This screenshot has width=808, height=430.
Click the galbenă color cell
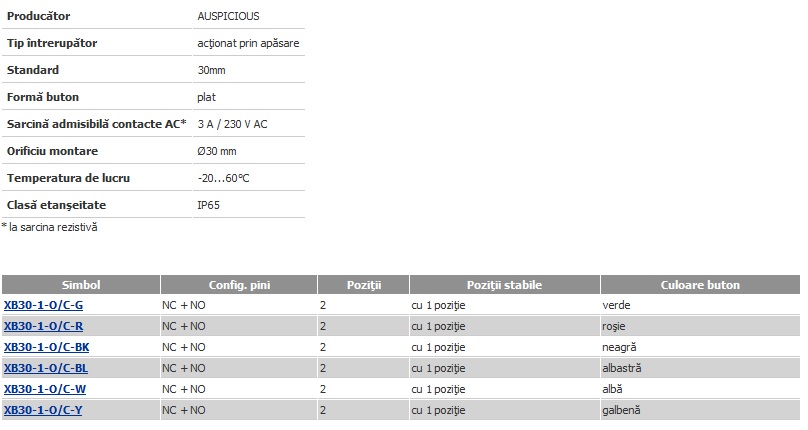(621, 410)
